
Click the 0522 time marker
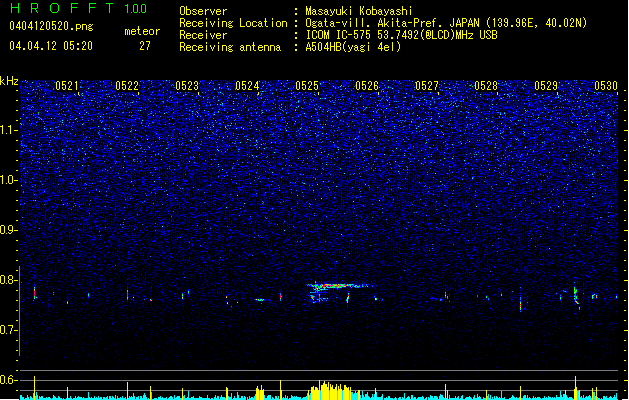pyautogui.click(x=127, y=86)
